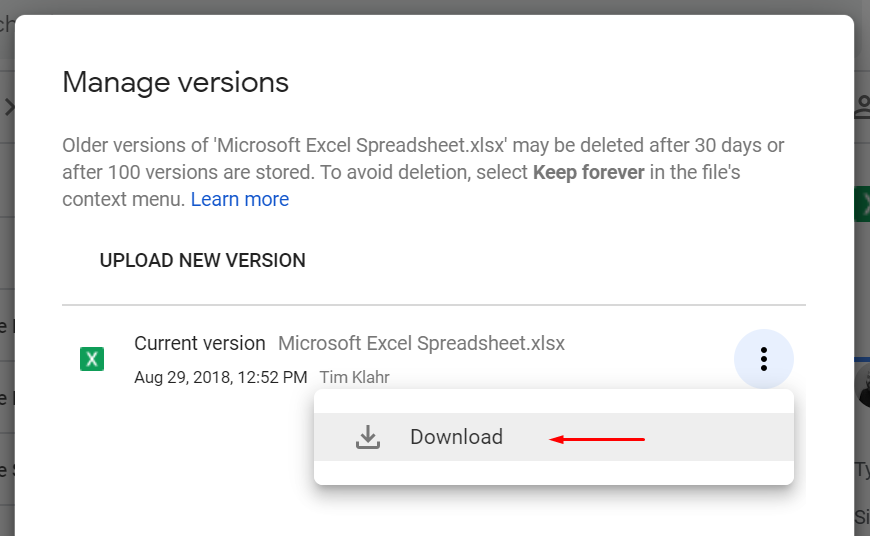Click the red arrow pointing at Download
Screen dimensions: 870x536
pos(598,438)
